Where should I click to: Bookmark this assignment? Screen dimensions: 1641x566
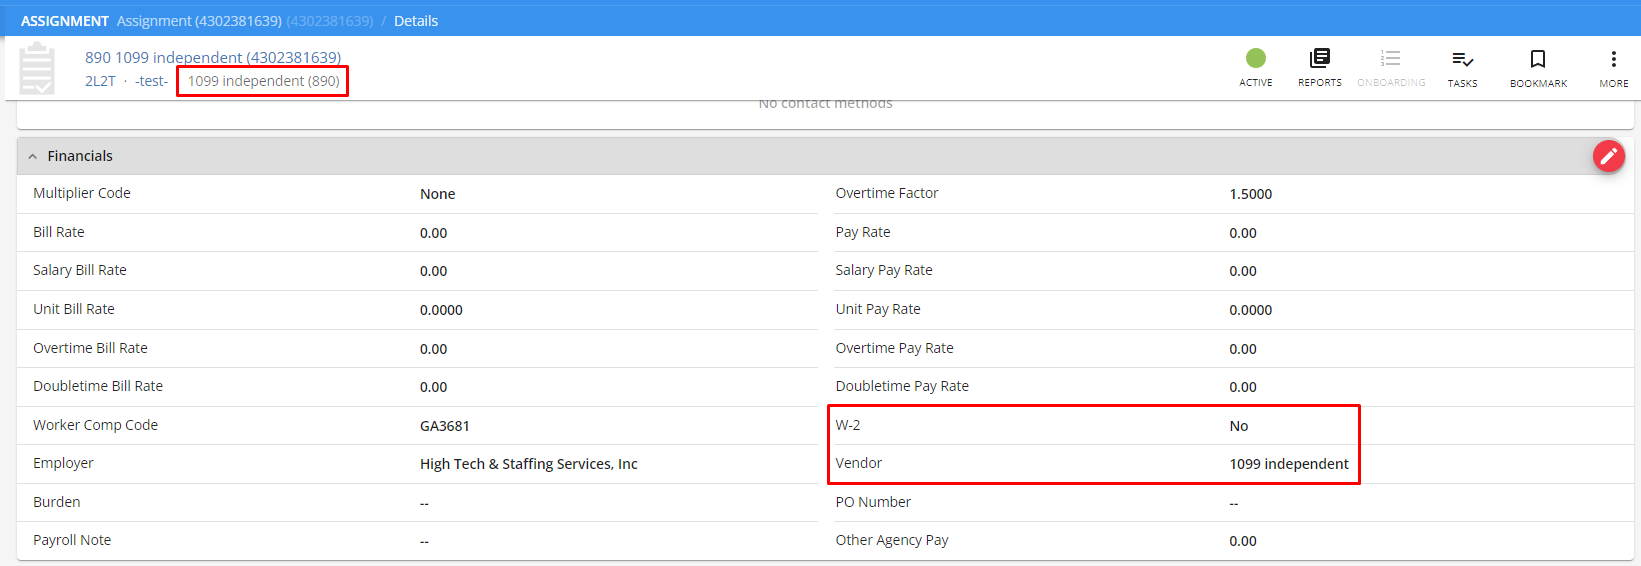[x=1538, y=67]
